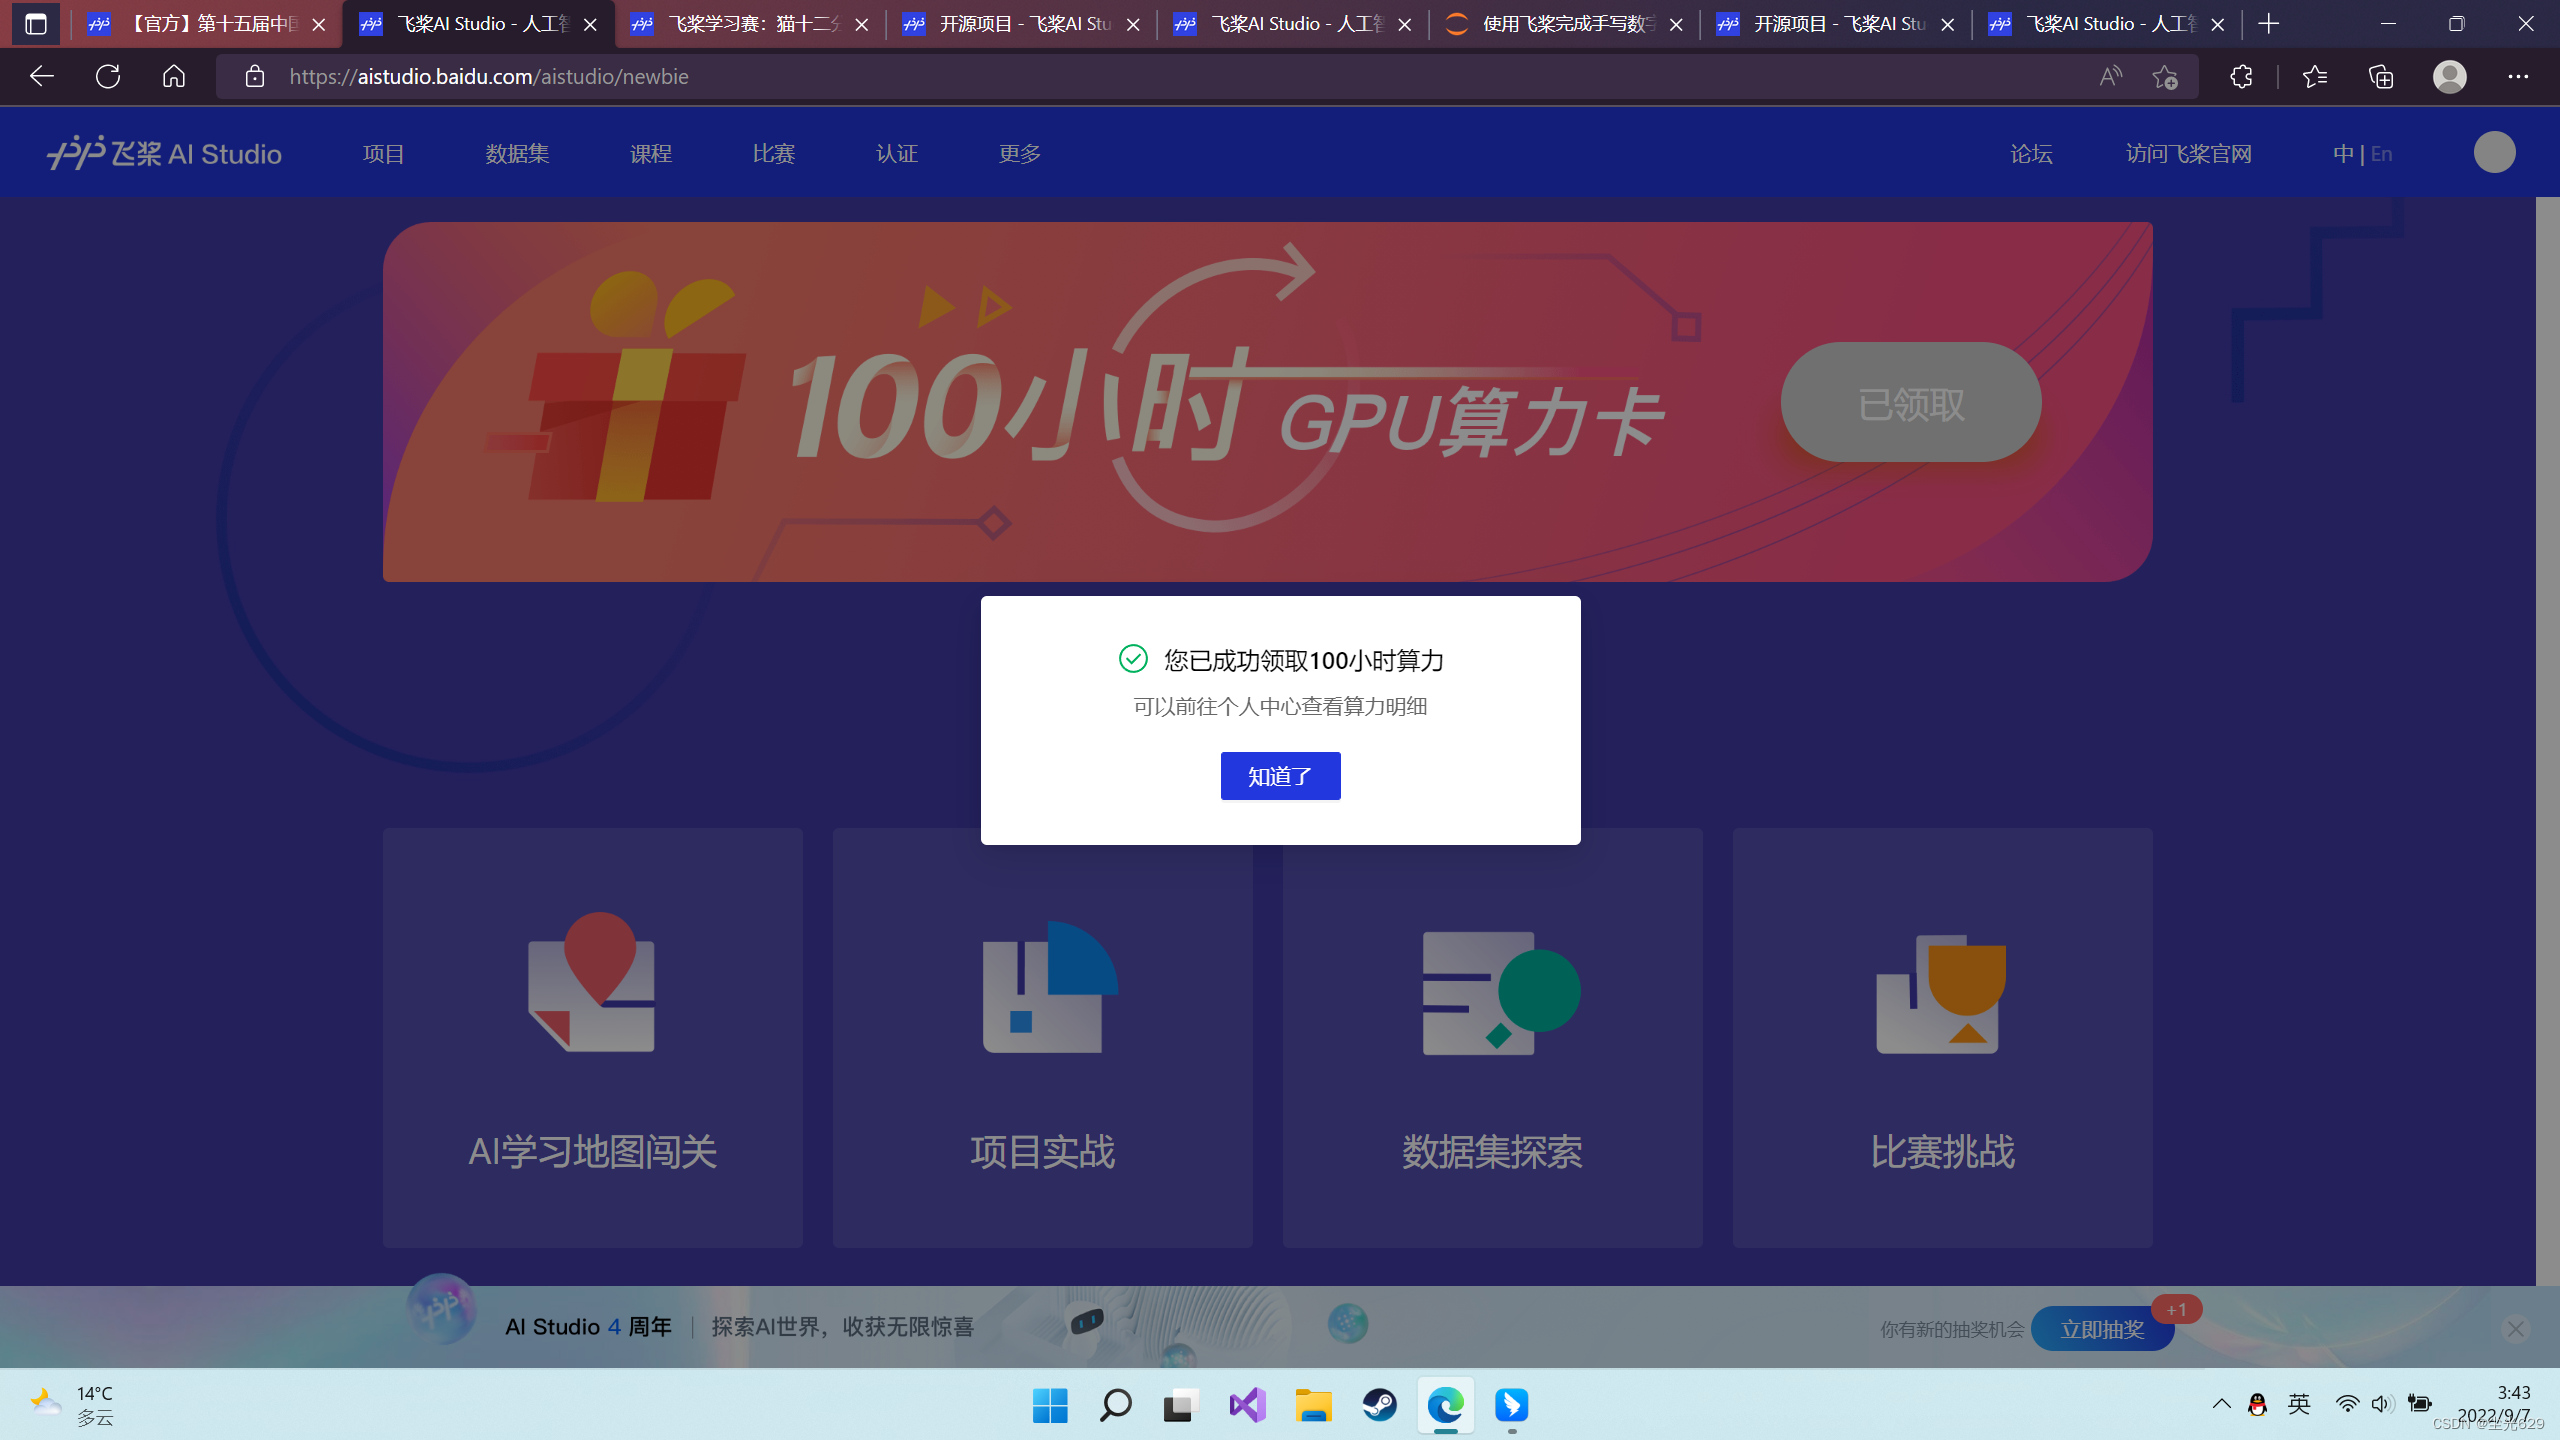This screenshot has width=2560, height=1440.
Task: Close the 飞桨学习赛 tab
Action: coord(861,24)
